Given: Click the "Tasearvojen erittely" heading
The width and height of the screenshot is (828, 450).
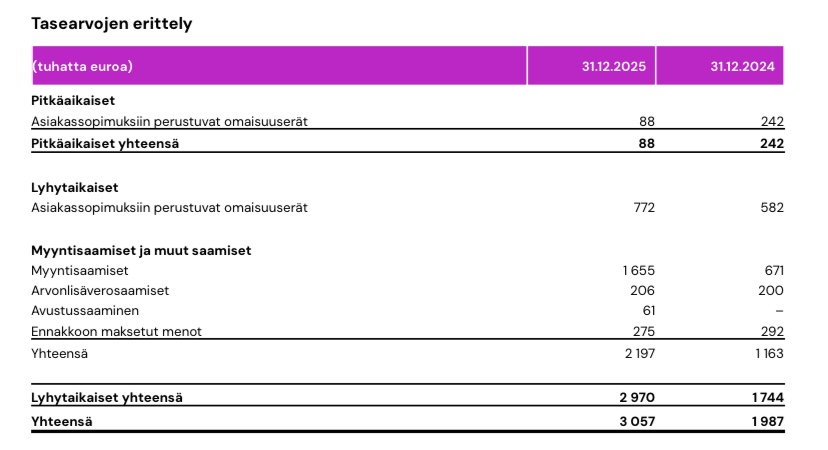Looking at the screenshot, I should [111, 23].
